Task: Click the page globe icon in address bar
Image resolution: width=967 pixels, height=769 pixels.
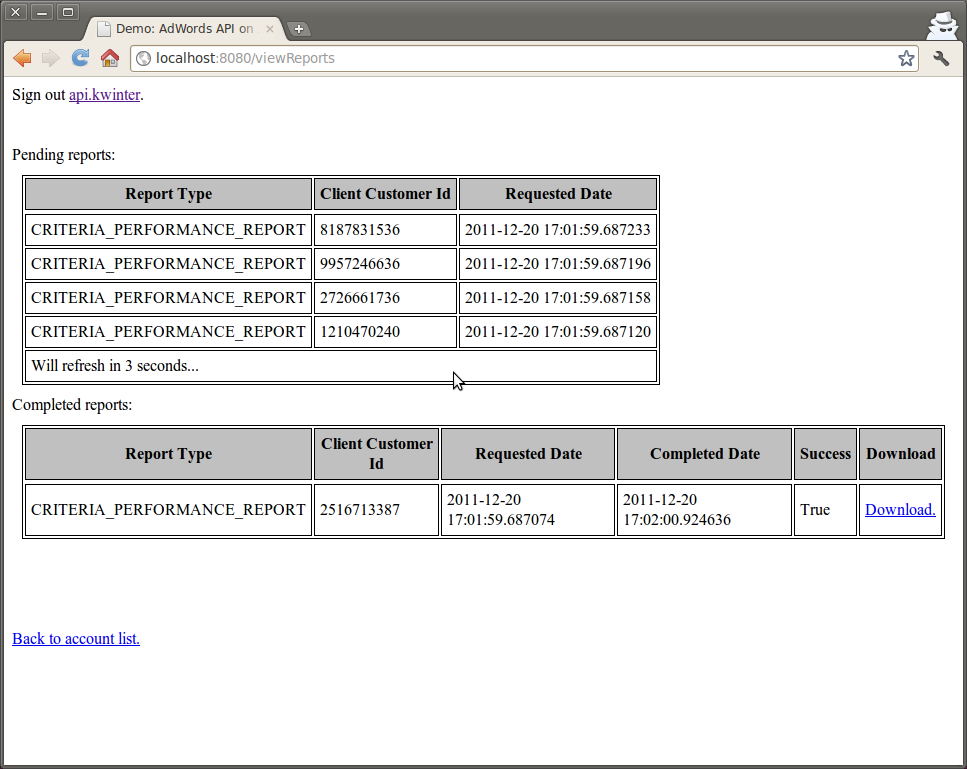Action: [x=144, y=59]
